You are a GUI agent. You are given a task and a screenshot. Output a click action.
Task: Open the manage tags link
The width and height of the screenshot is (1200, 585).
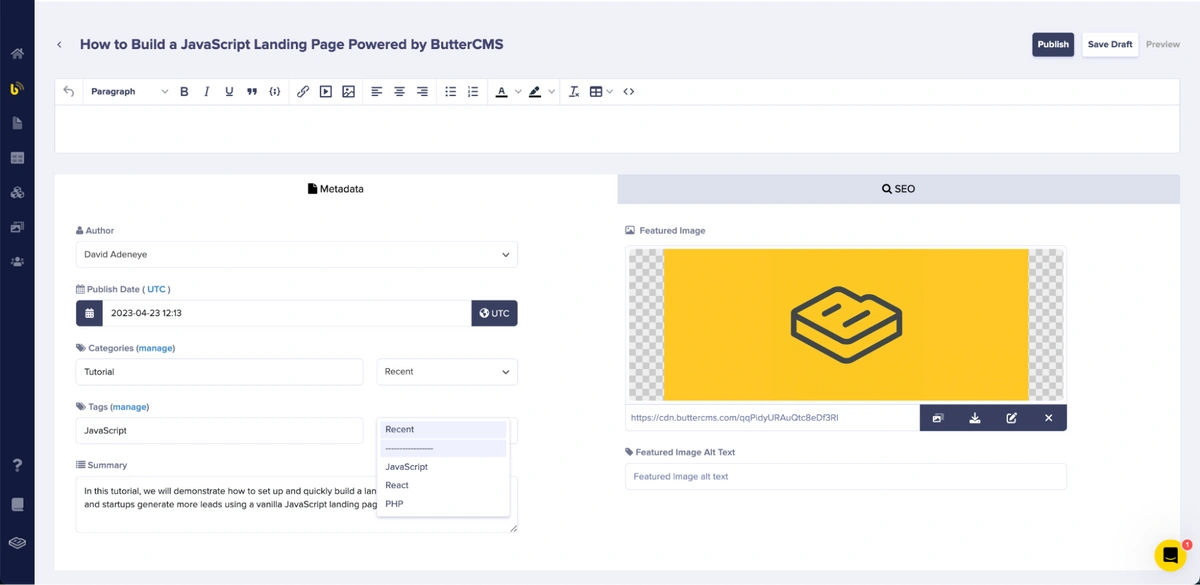click(130, 407)
